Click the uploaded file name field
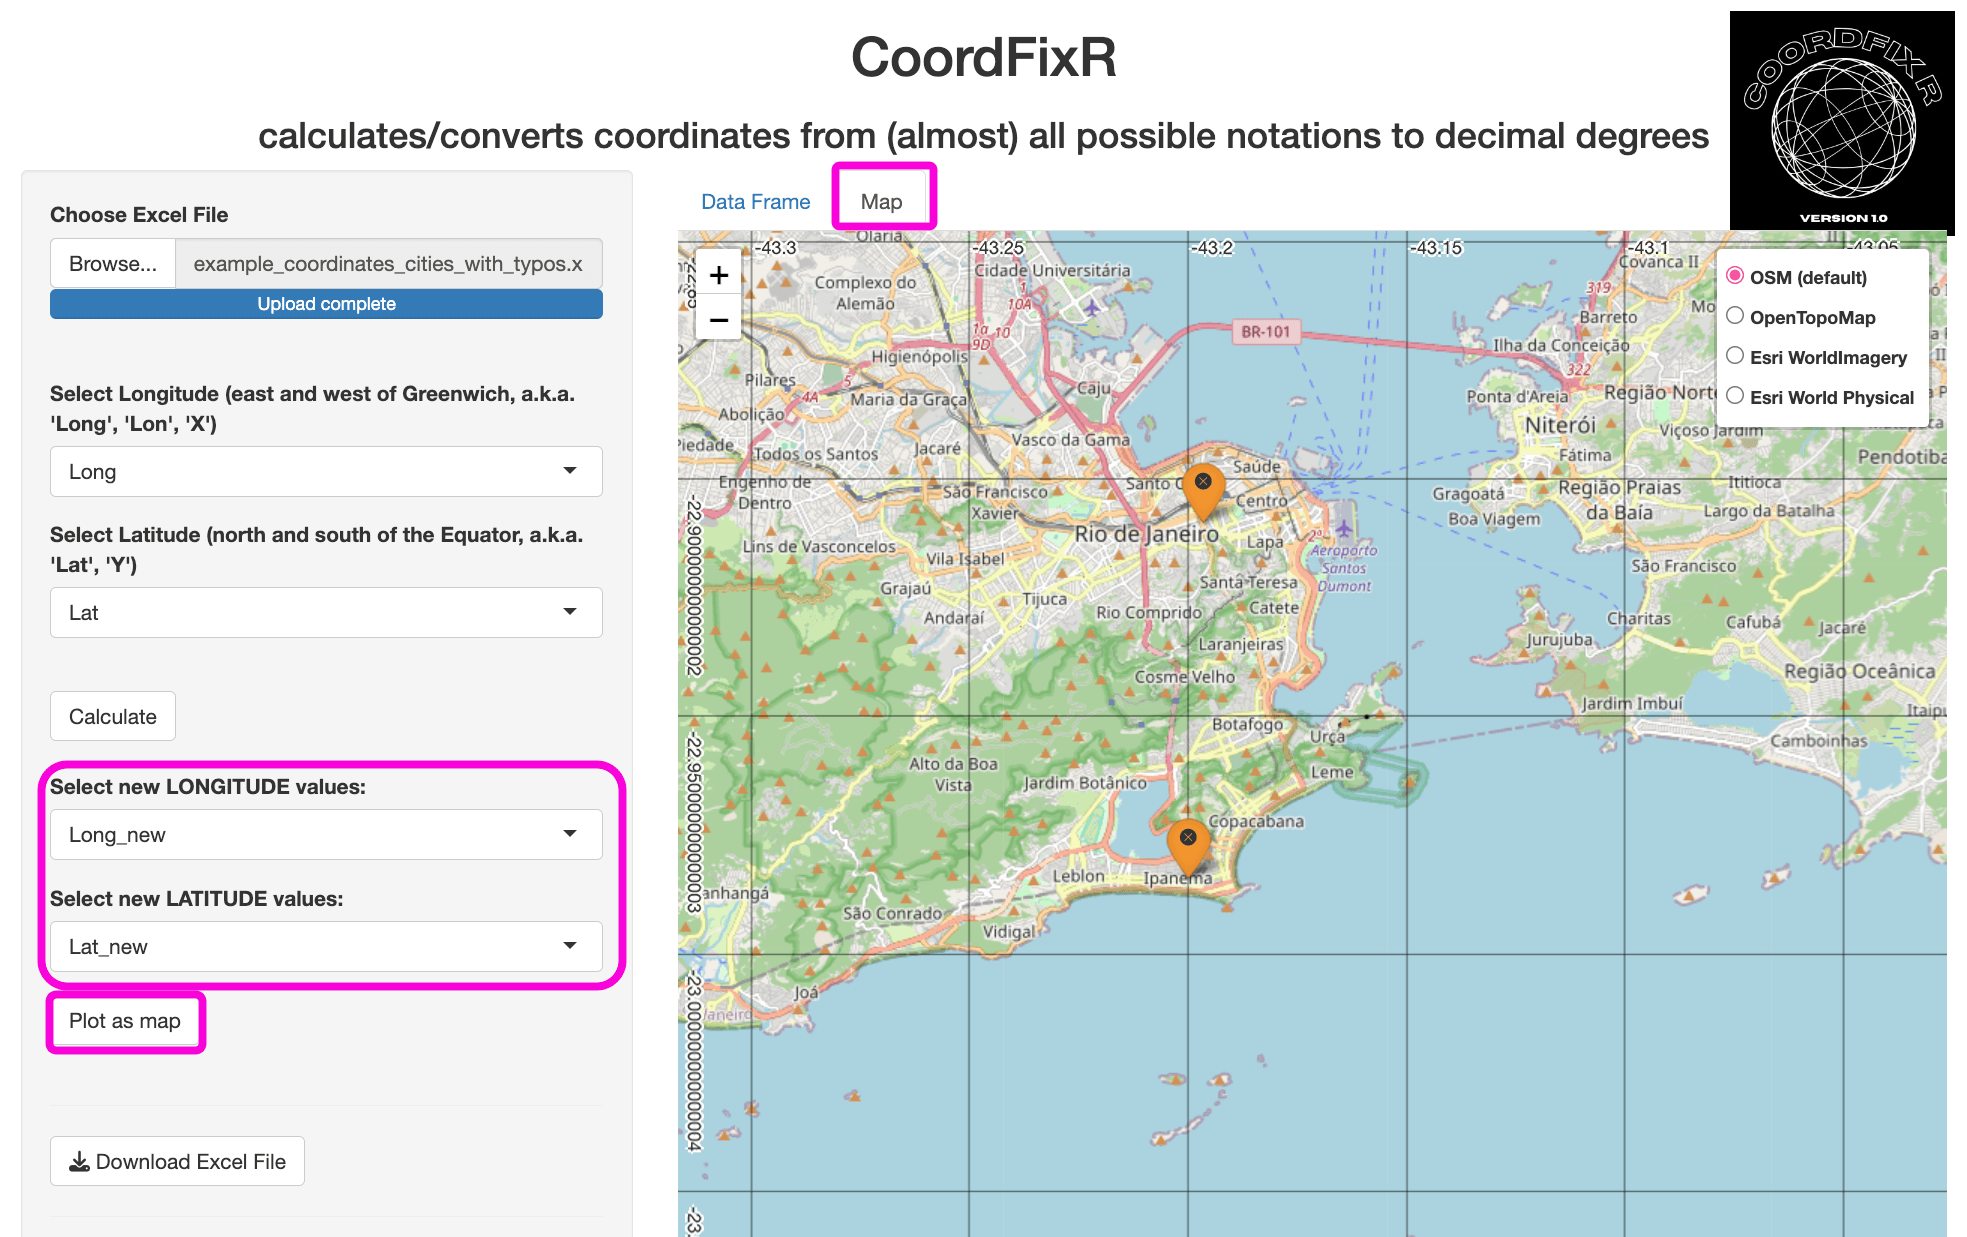Viewport: 1967px width, 1237px height. 389,263
